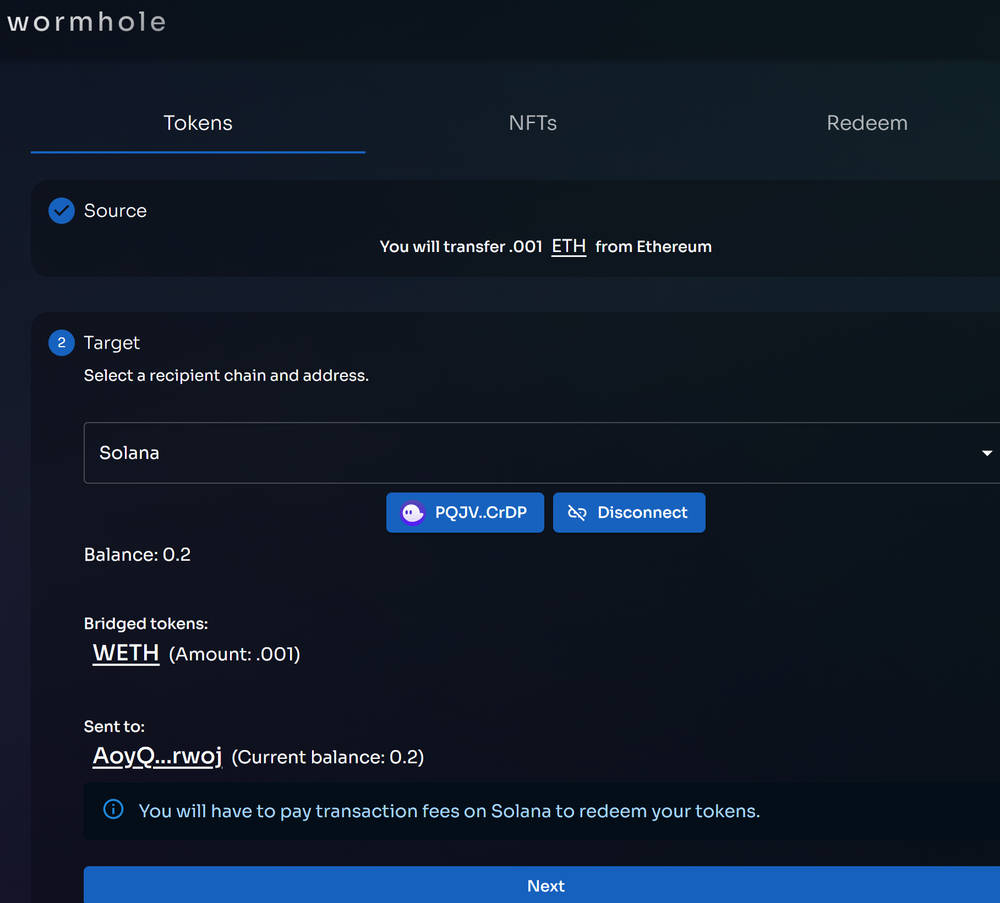Open the Source step header
The width and height of the screenshot is (1000, 903).
click(x=115, y=211)
